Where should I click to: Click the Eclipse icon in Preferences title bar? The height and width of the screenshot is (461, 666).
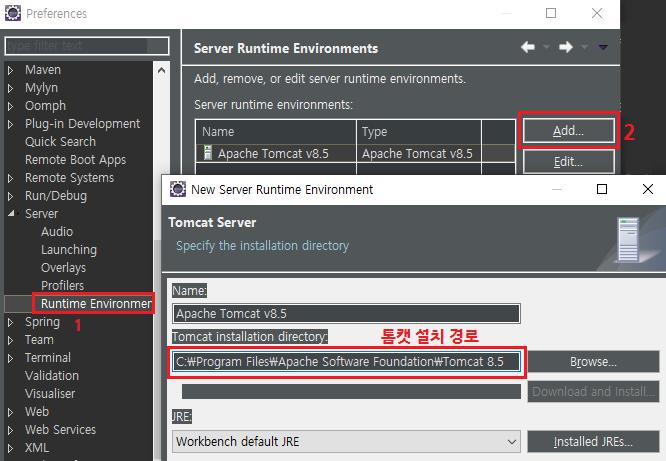point(13,13)
